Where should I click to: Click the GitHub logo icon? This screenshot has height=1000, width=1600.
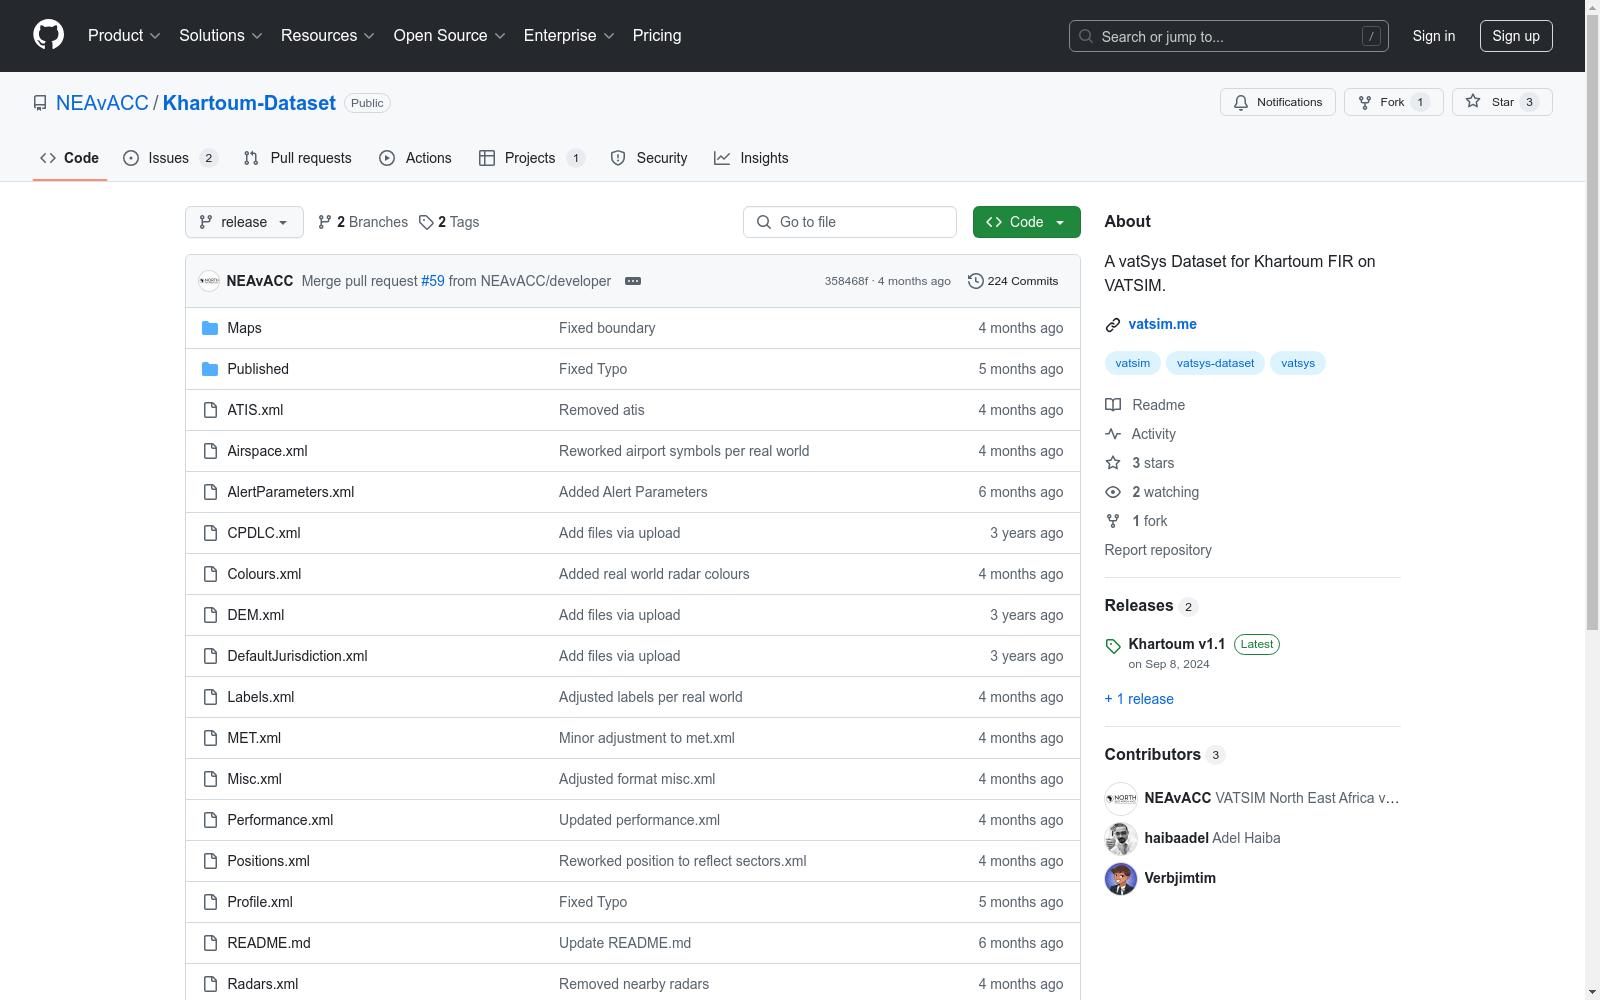tap(48, 35)
